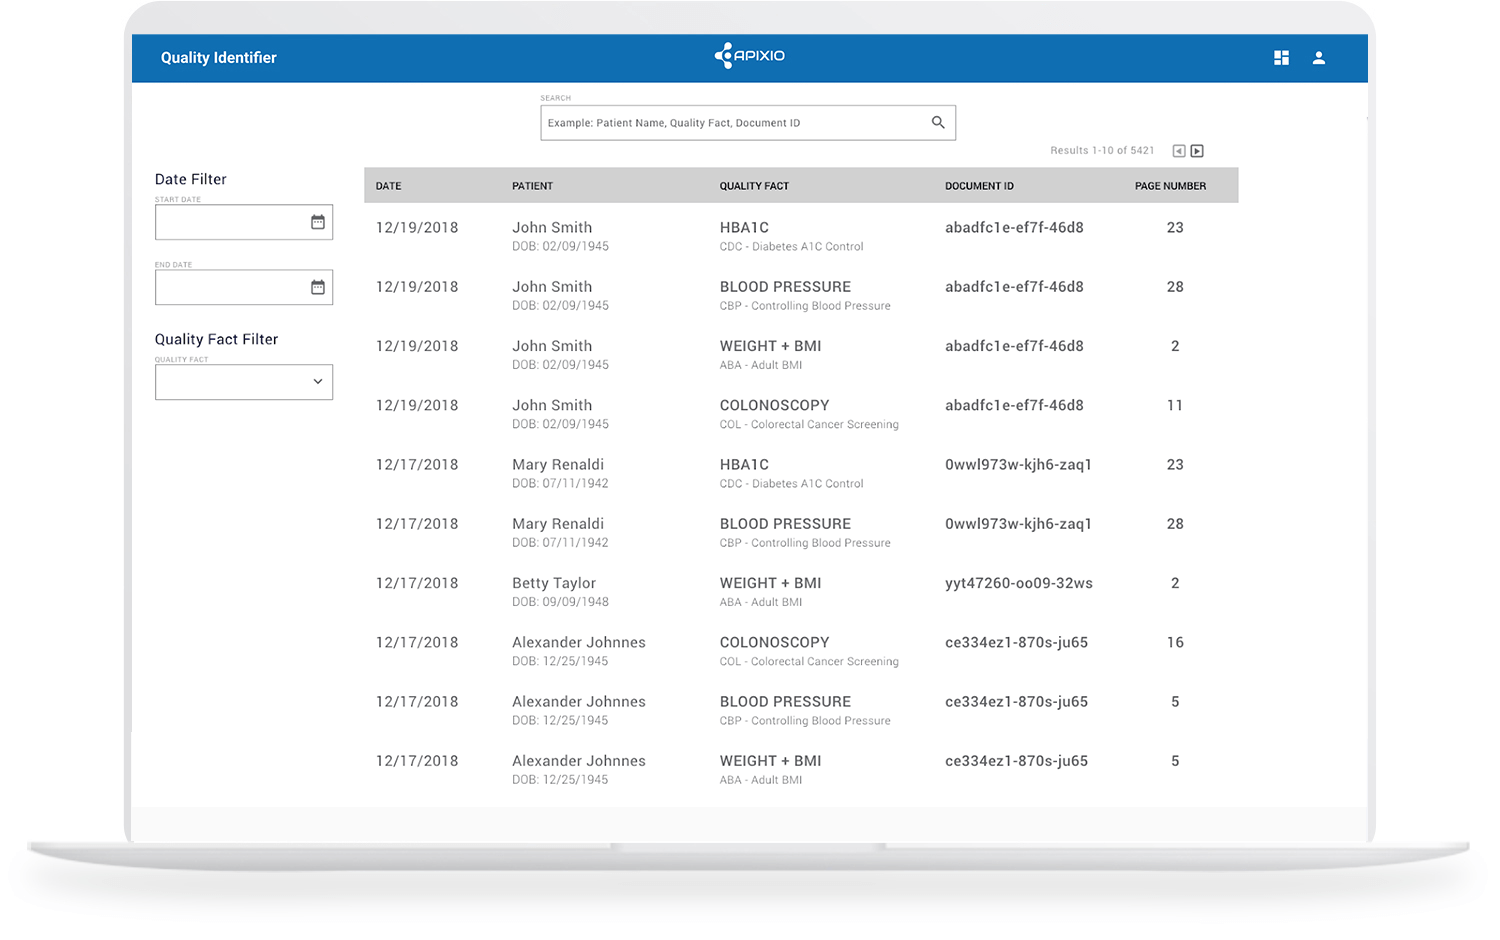Click into the End Date field
Image resolution: width=1500 pixels, height=940 pixels.
pos(244,287)
